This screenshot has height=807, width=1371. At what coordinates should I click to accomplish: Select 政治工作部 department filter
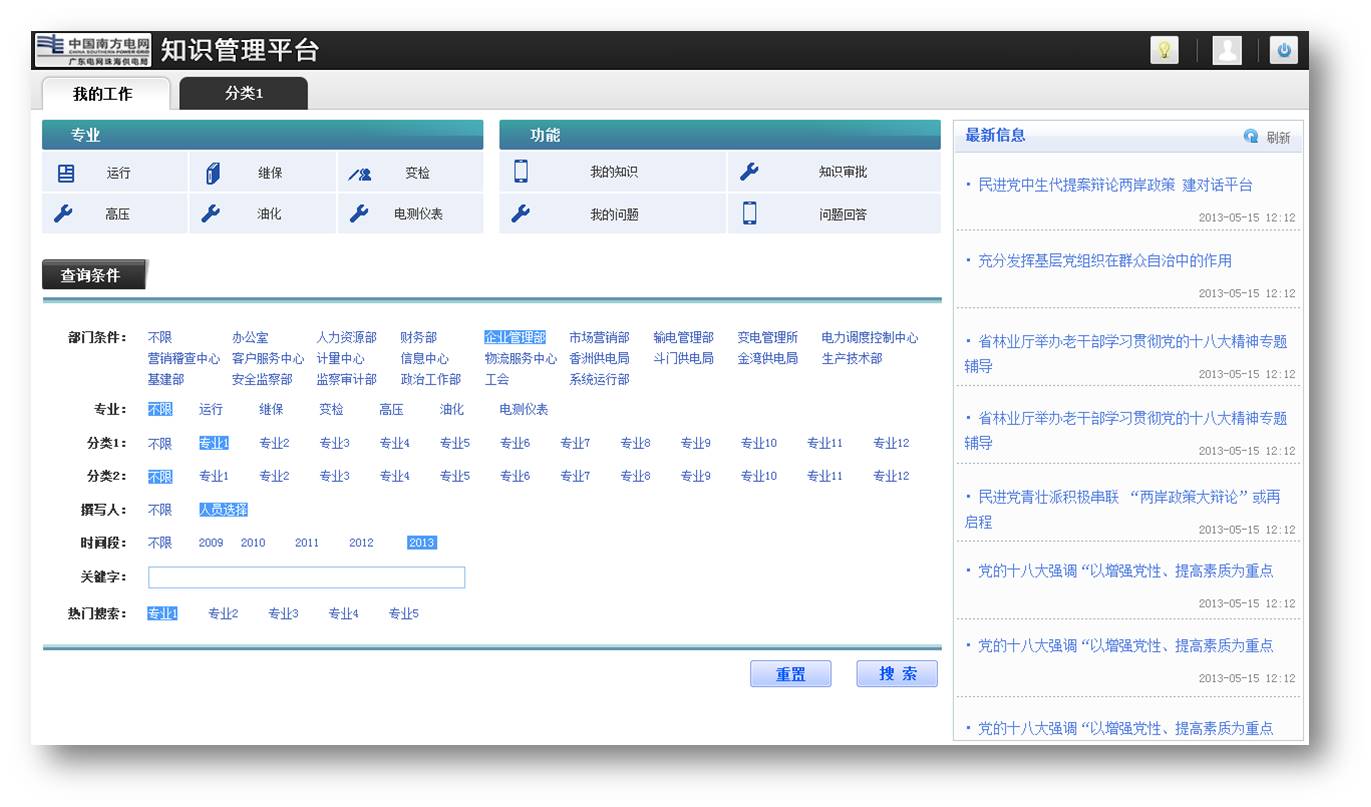point(431,379)
